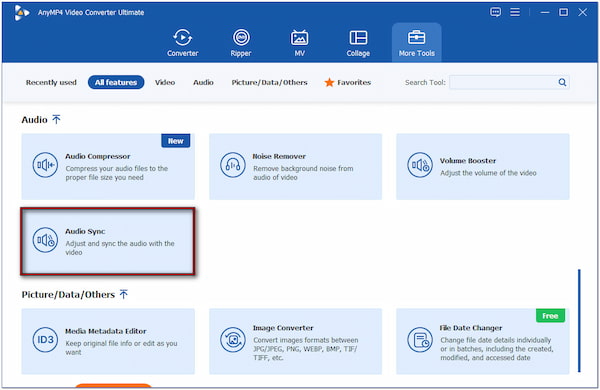Viewport: 600px width, 390px height.
Task: Click the Audio Sync icon
Action: coord(45,240)
